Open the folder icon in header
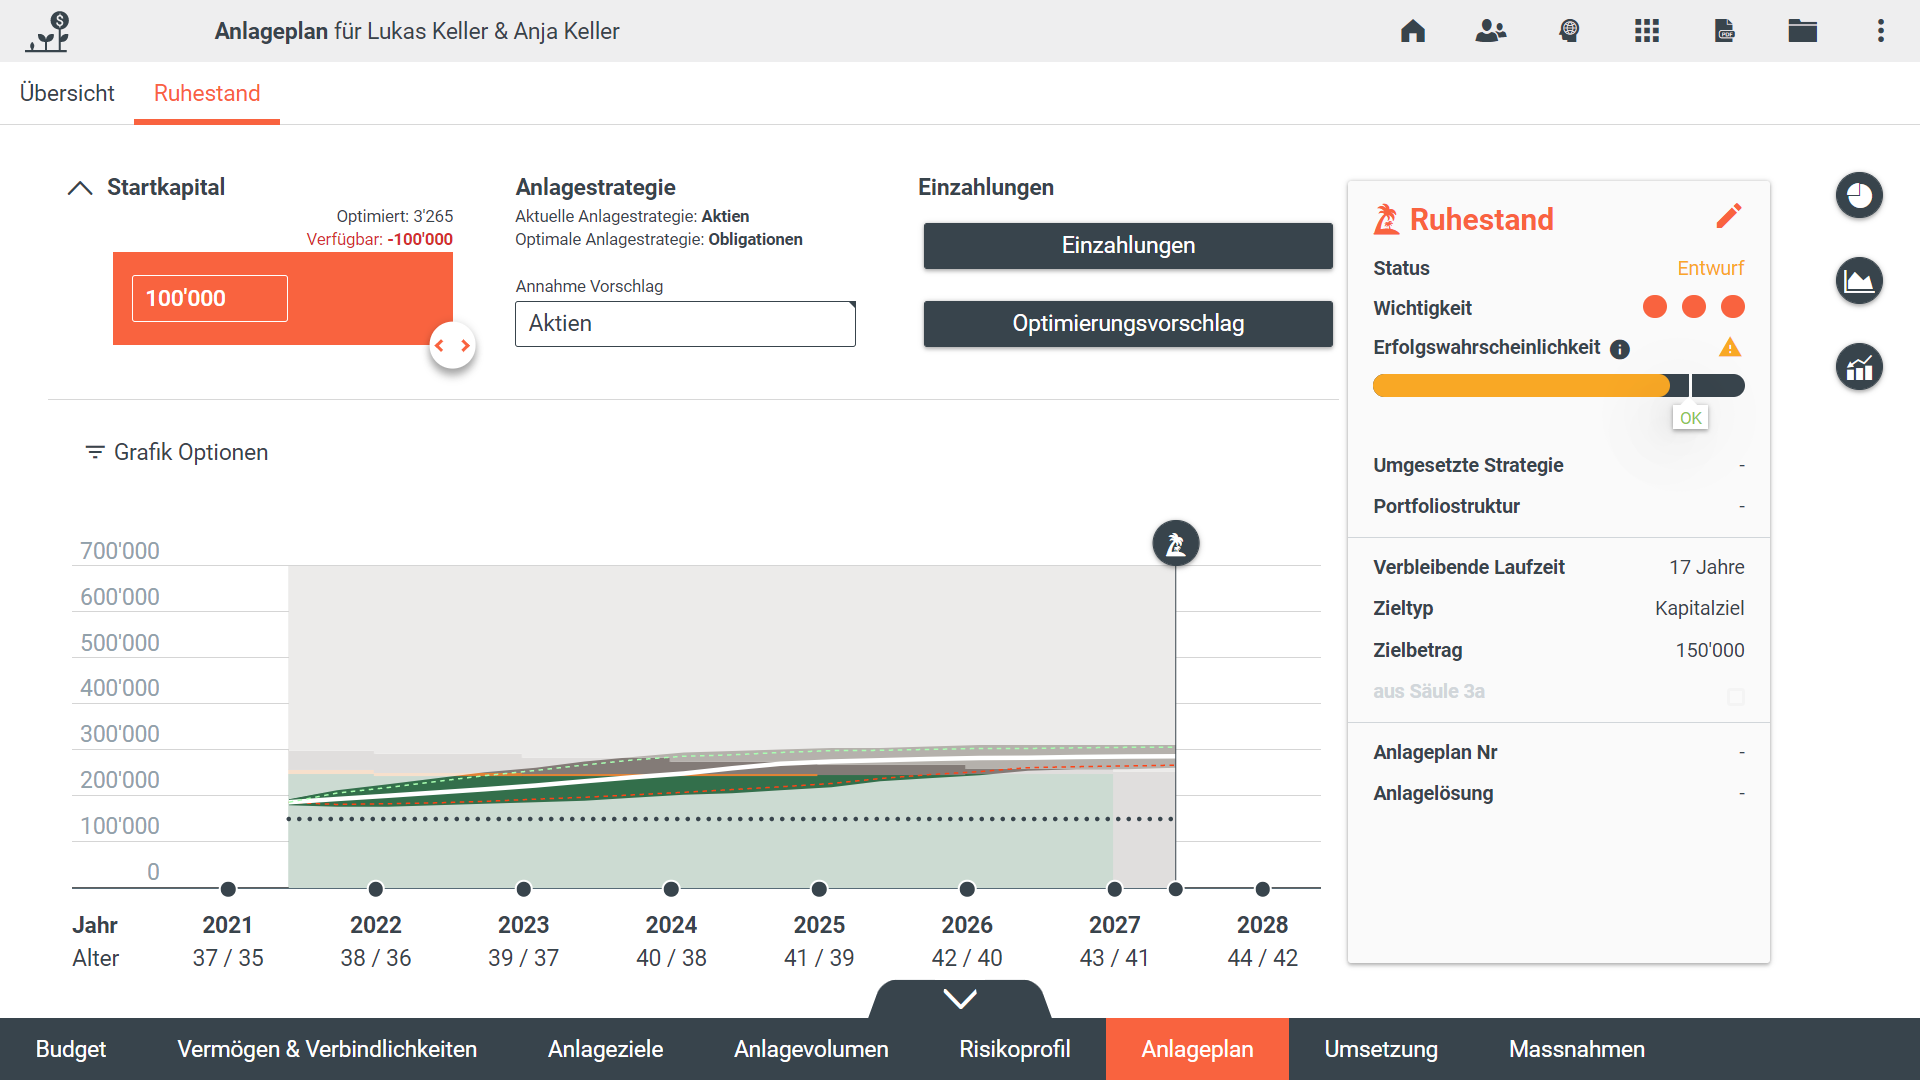1920x1080 pixels. pos(1803,31)
